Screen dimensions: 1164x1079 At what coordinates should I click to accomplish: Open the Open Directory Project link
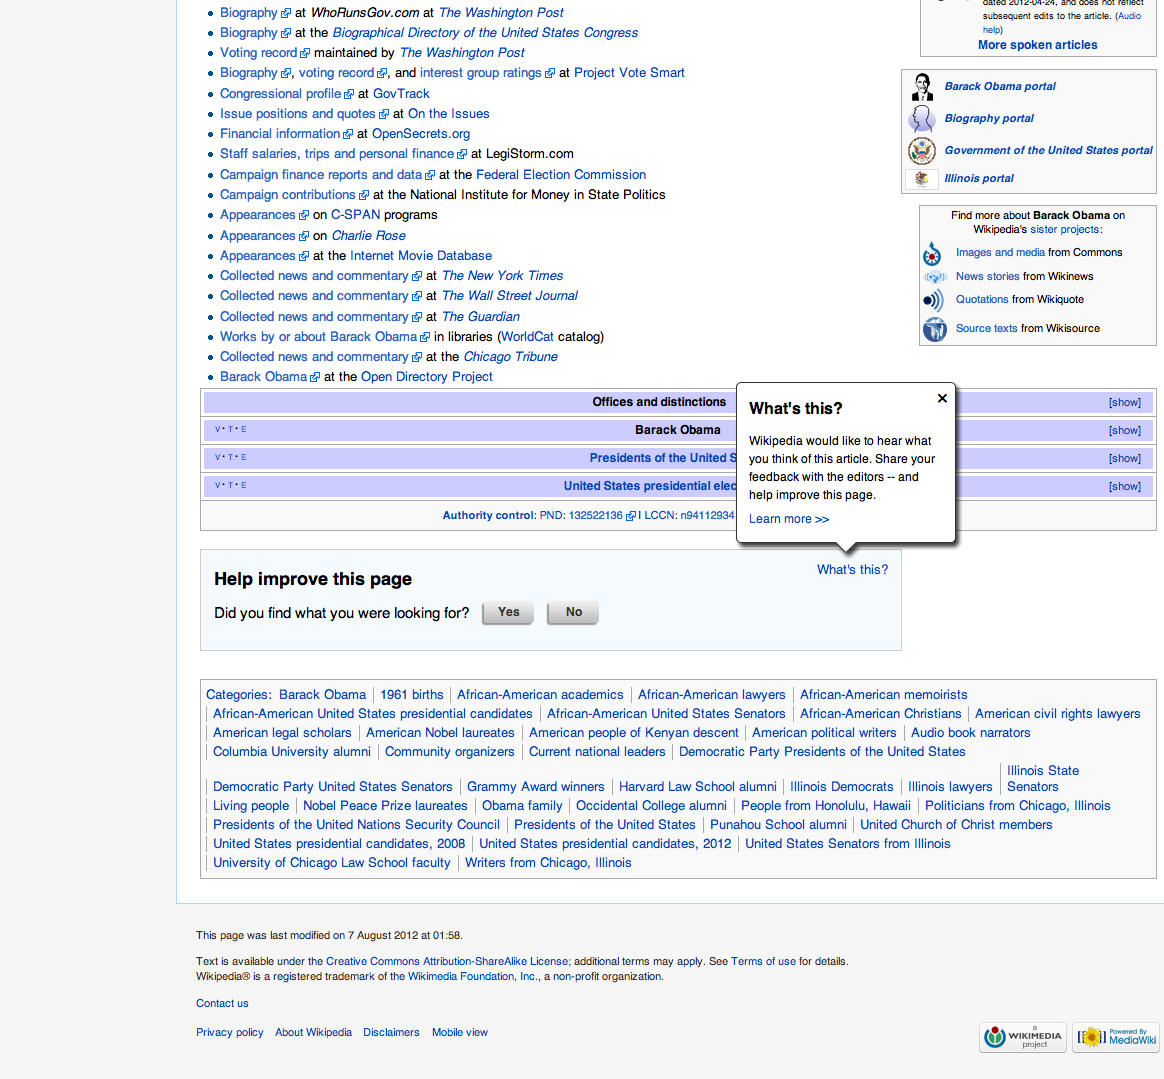coord(426,376)
